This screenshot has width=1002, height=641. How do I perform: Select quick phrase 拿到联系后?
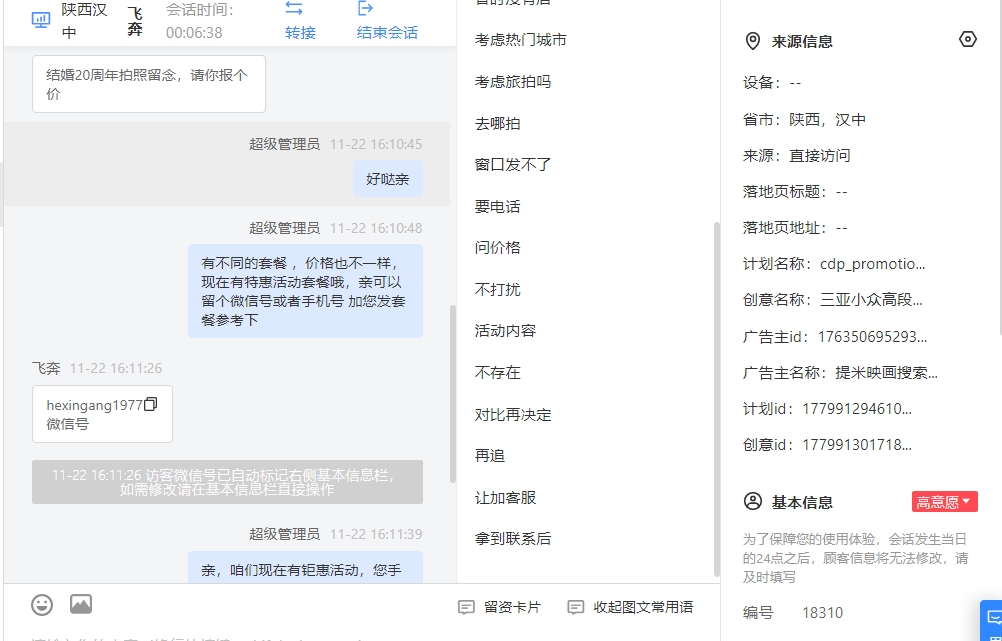513,539
